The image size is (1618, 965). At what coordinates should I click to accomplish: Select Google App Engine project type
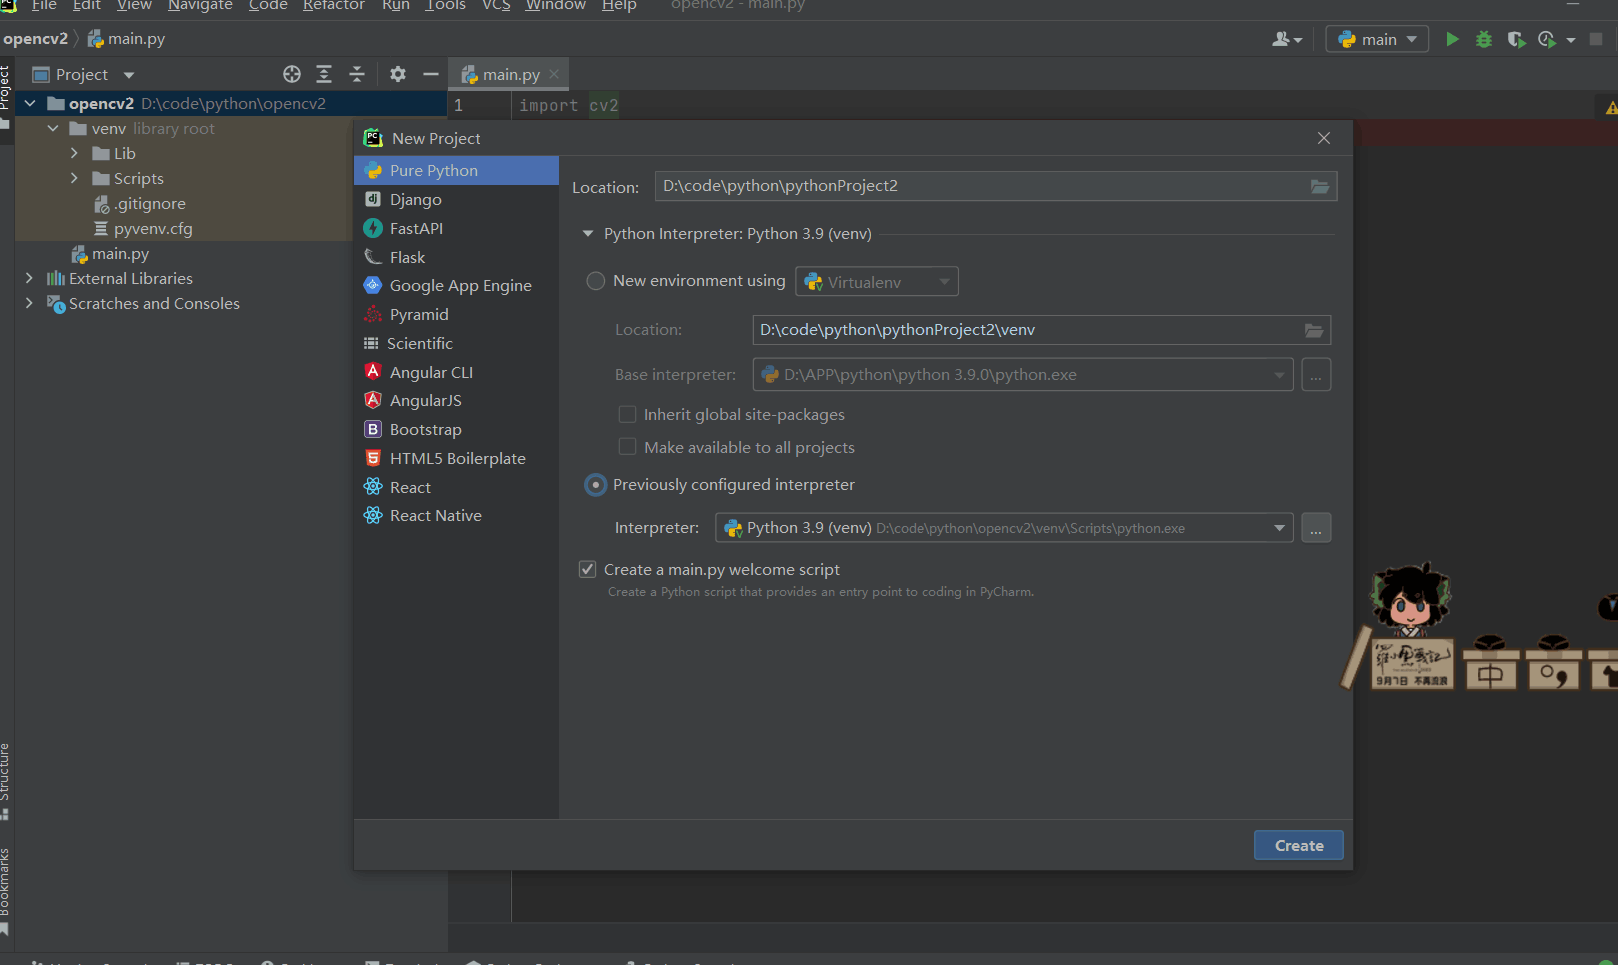tap(456, 285)
